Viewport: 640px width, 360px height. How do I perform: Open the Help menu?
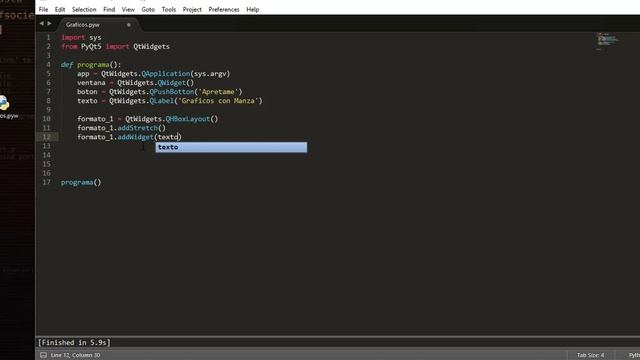pos(253,9)
